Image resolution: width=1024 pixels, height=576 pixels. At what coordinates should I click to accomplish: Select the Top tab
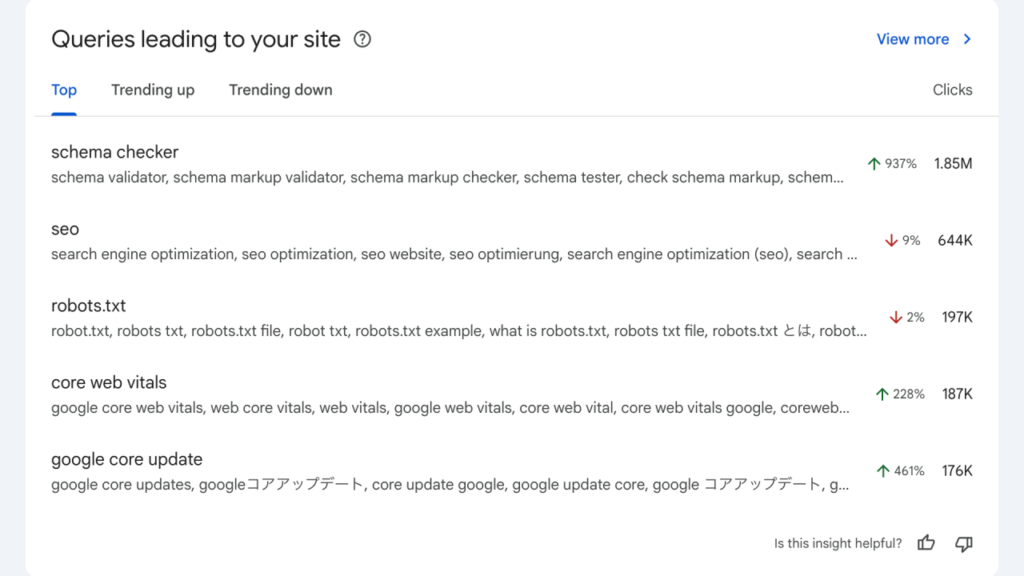[x=63, y=90]
